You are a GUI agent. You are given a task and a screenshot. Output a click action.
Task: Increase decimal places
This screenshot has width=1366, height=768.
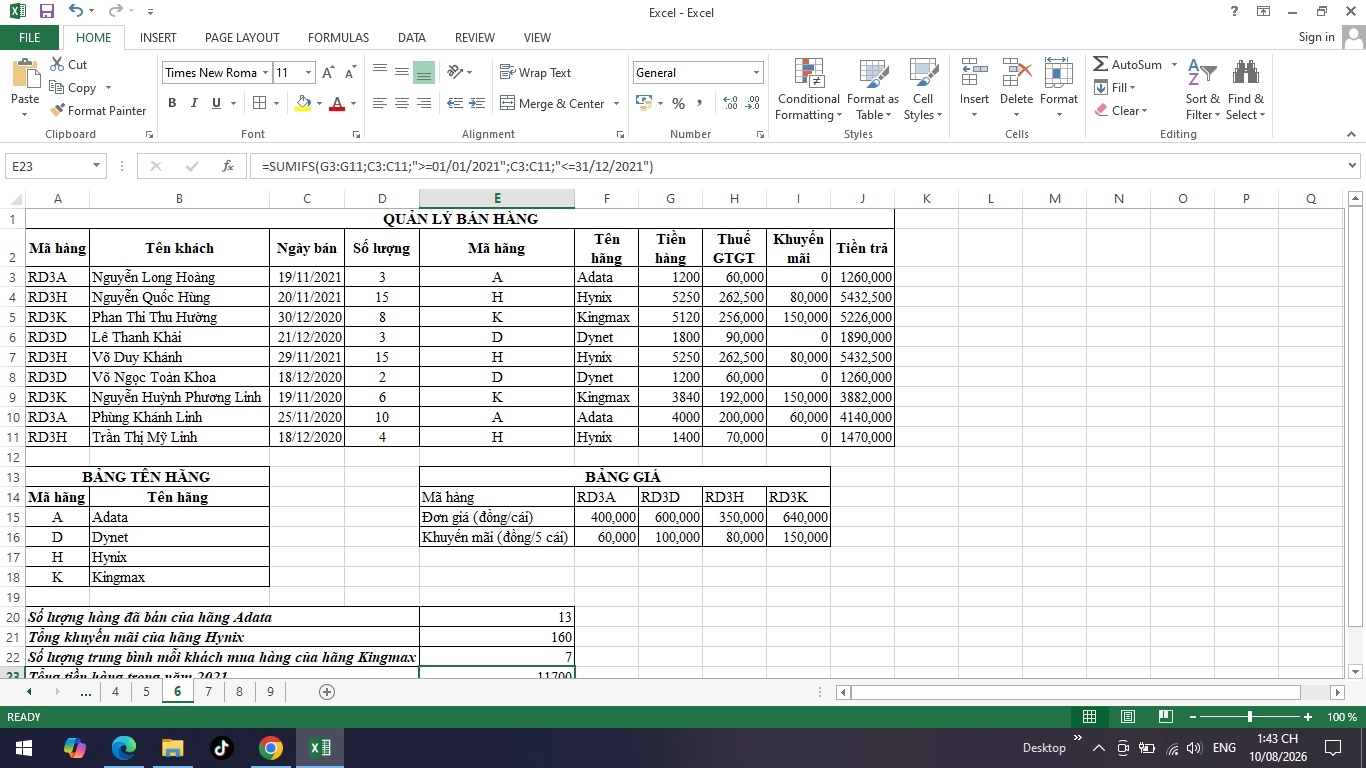click(730, 103)
